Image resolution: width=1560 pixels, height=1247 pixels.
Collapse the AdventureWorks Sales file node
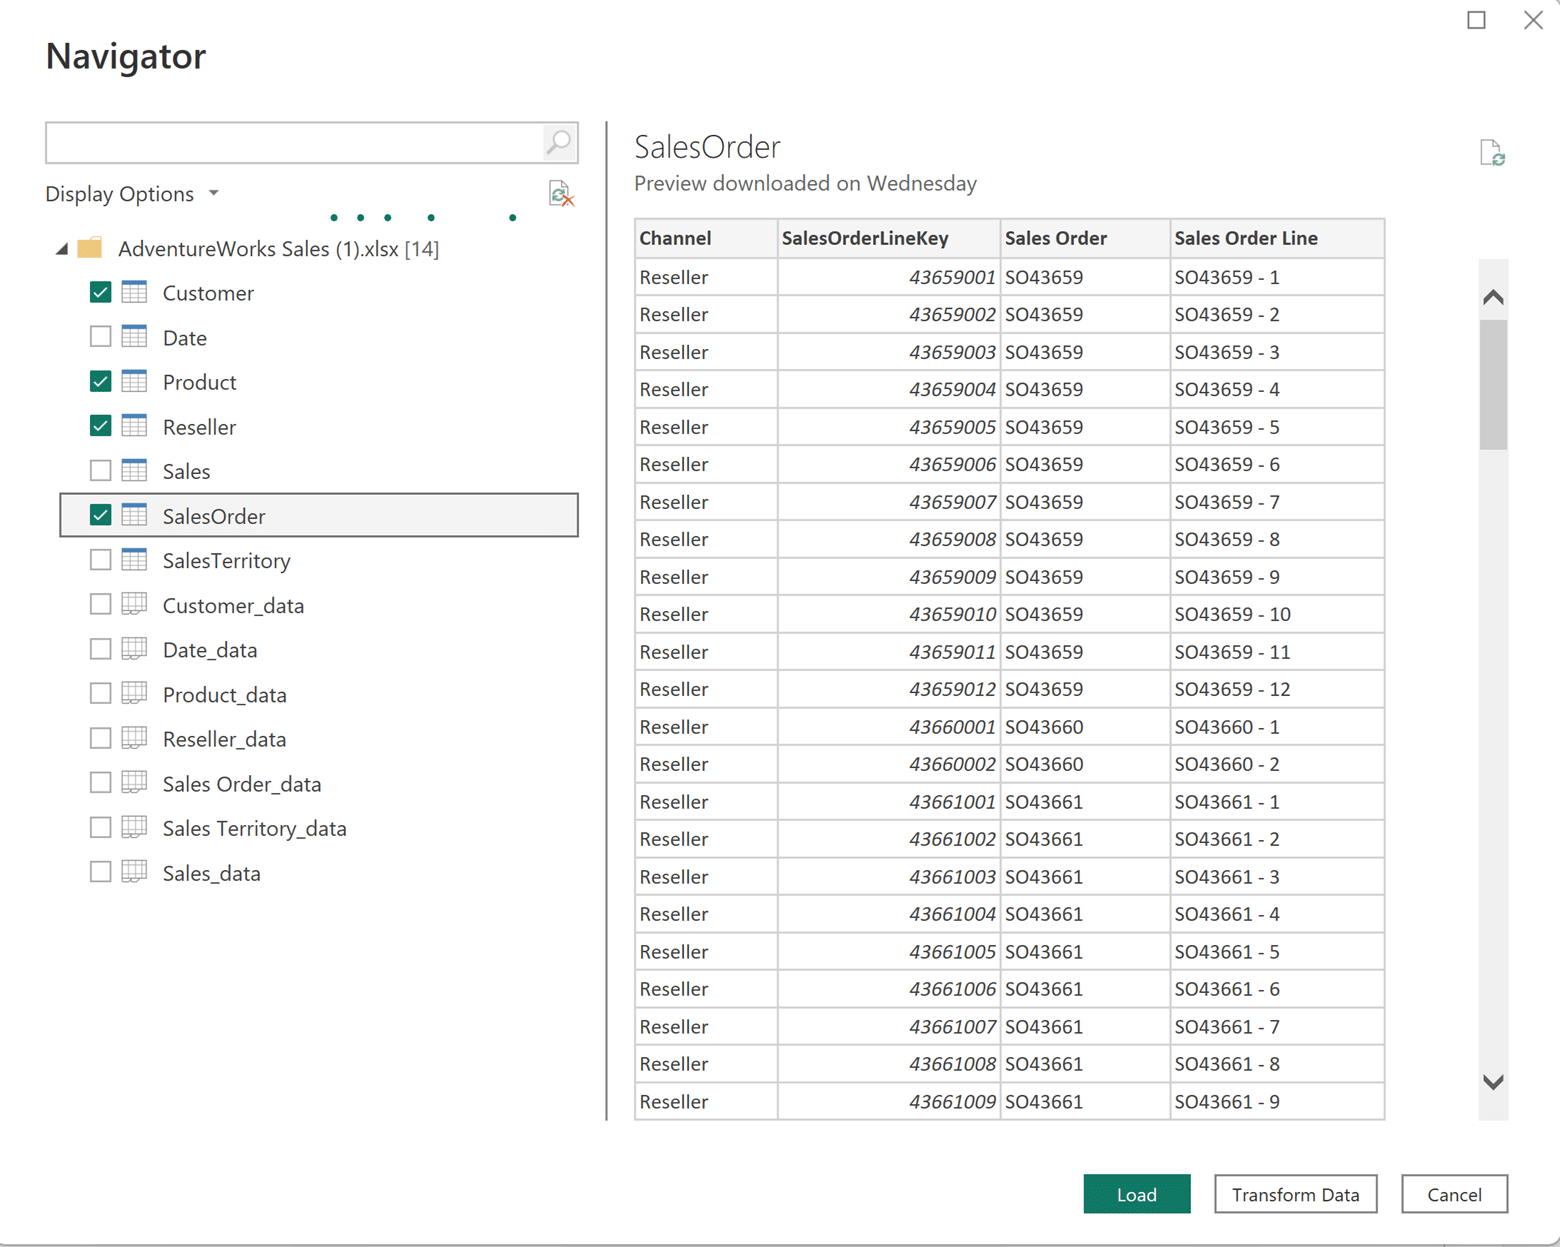[61, 248]
